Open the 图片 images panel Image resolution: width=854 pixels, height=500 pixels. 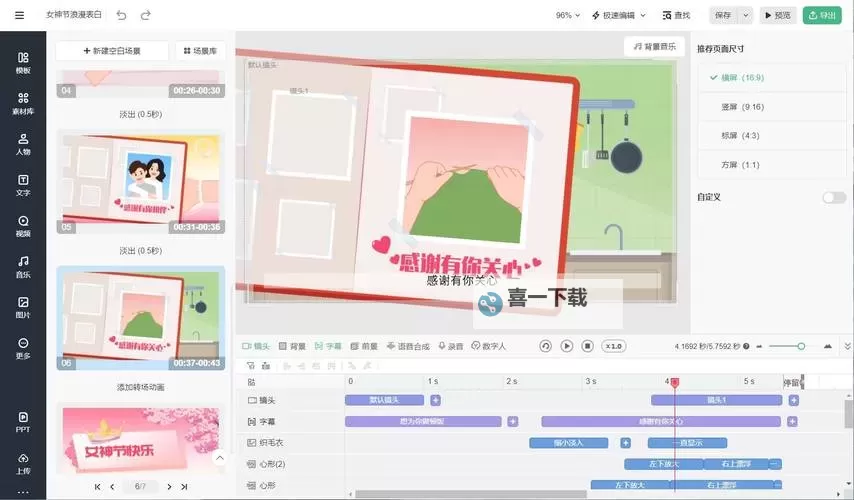click(x=23, y=308)
